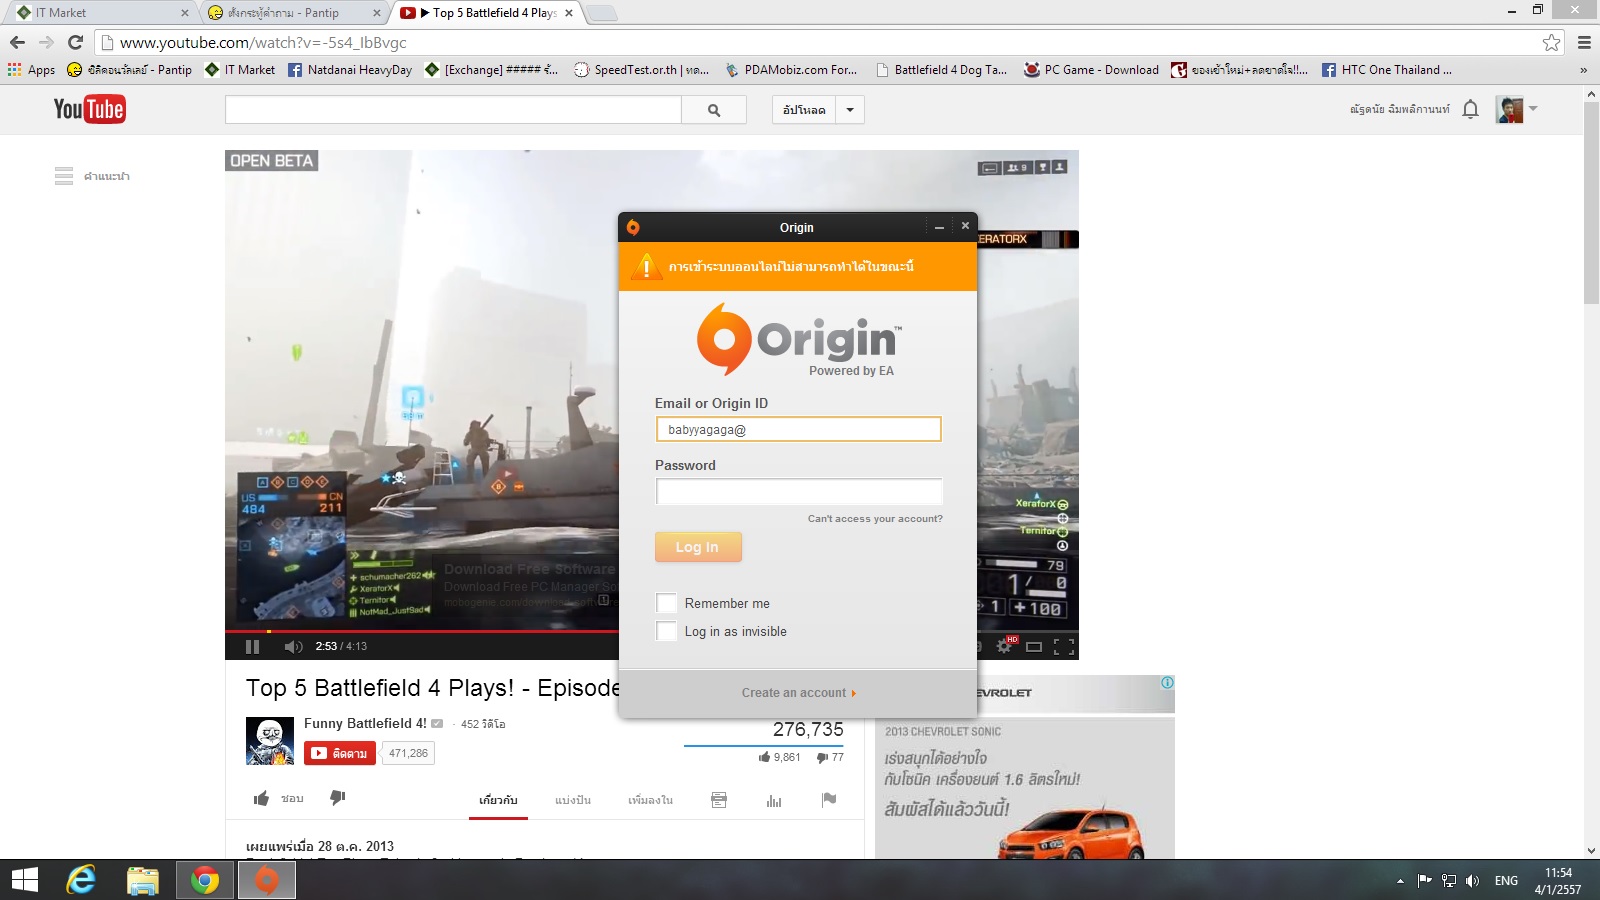Open the PC Game - Download bookmark
The image size is (1600, 900).
[x=1091, y=70]
